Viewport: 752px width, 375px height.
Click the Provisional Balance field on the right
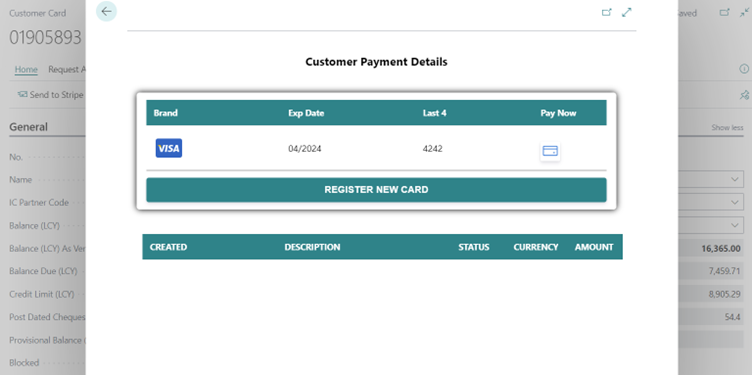(x=711, y=339)
